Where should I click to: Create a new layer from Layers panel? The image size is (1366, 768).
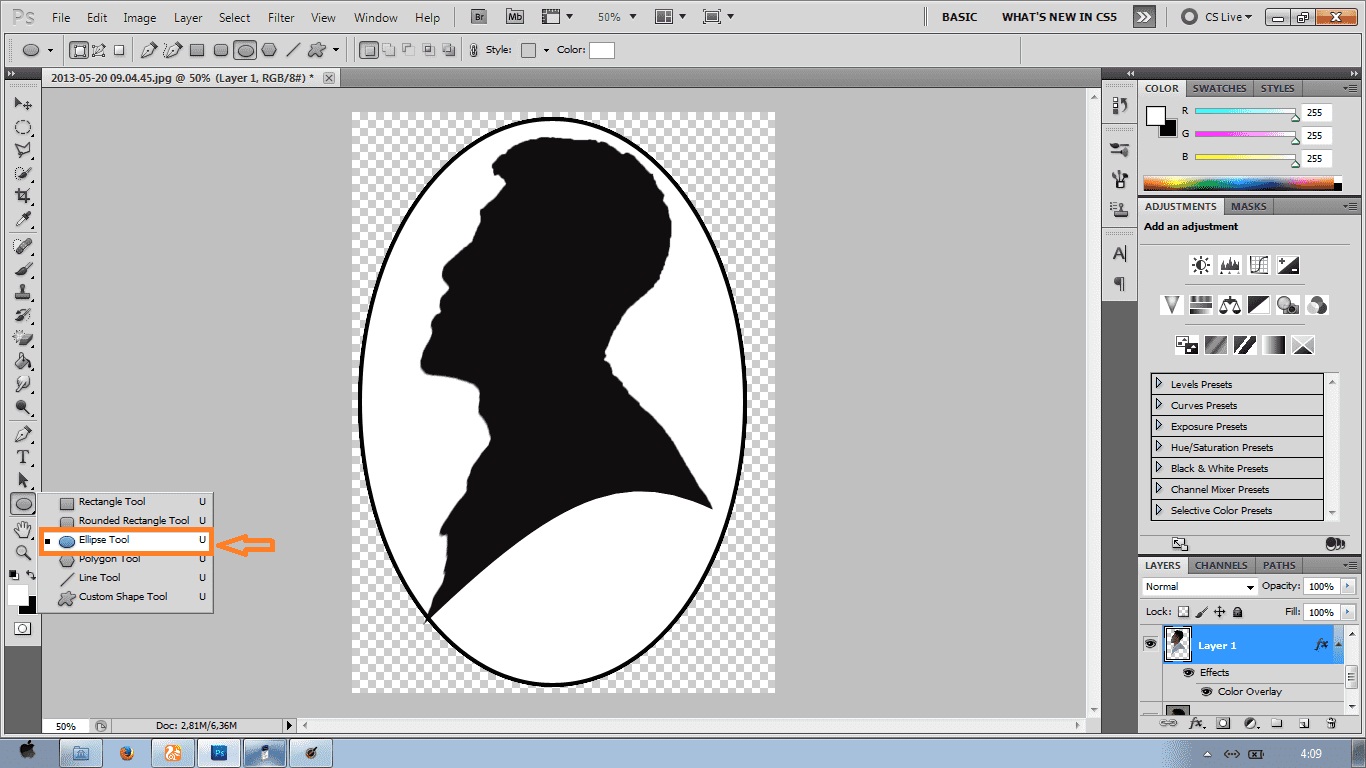click(x=1304, y=723)
